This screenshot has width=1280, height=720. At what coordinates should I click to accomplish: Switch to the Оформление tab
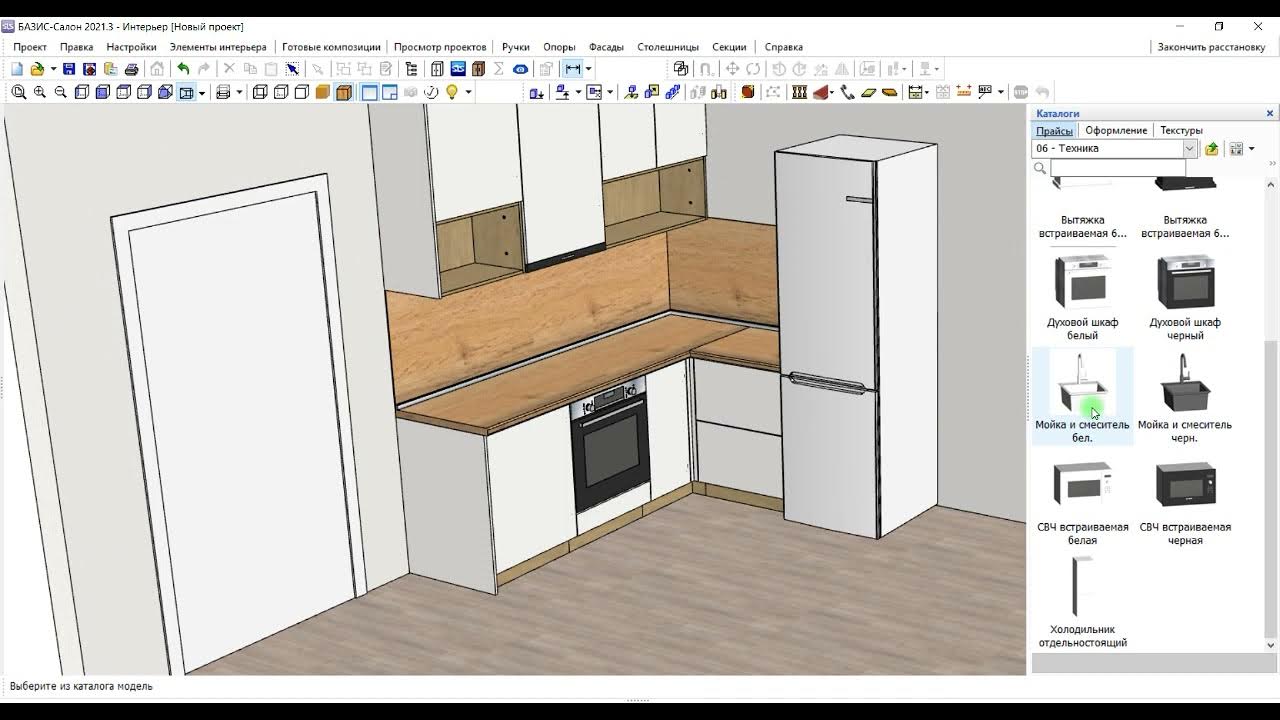pyautogui.click(x=1116, y=130)
